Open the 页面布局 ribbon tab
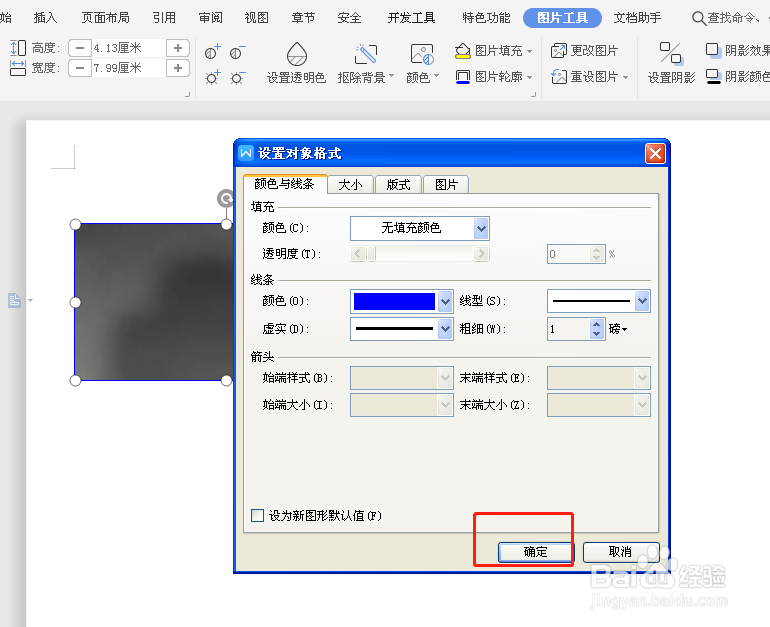This screenshot has height=627, width=770. click(x=105, y=18)
